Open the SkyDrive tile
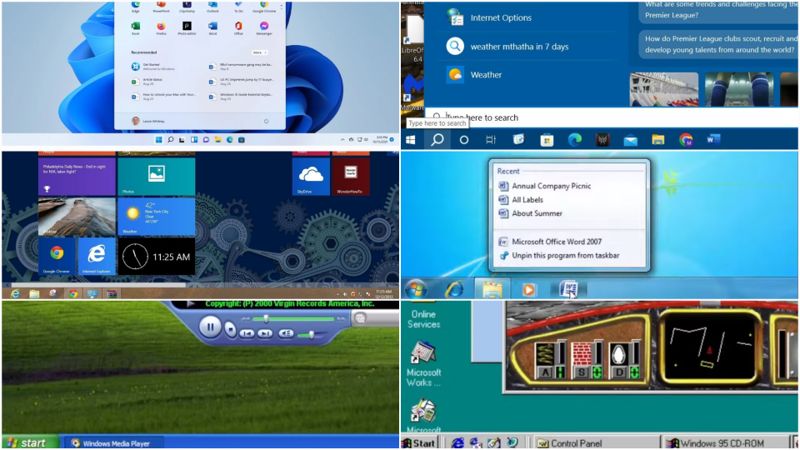800x450 pixels. (311, 177)
